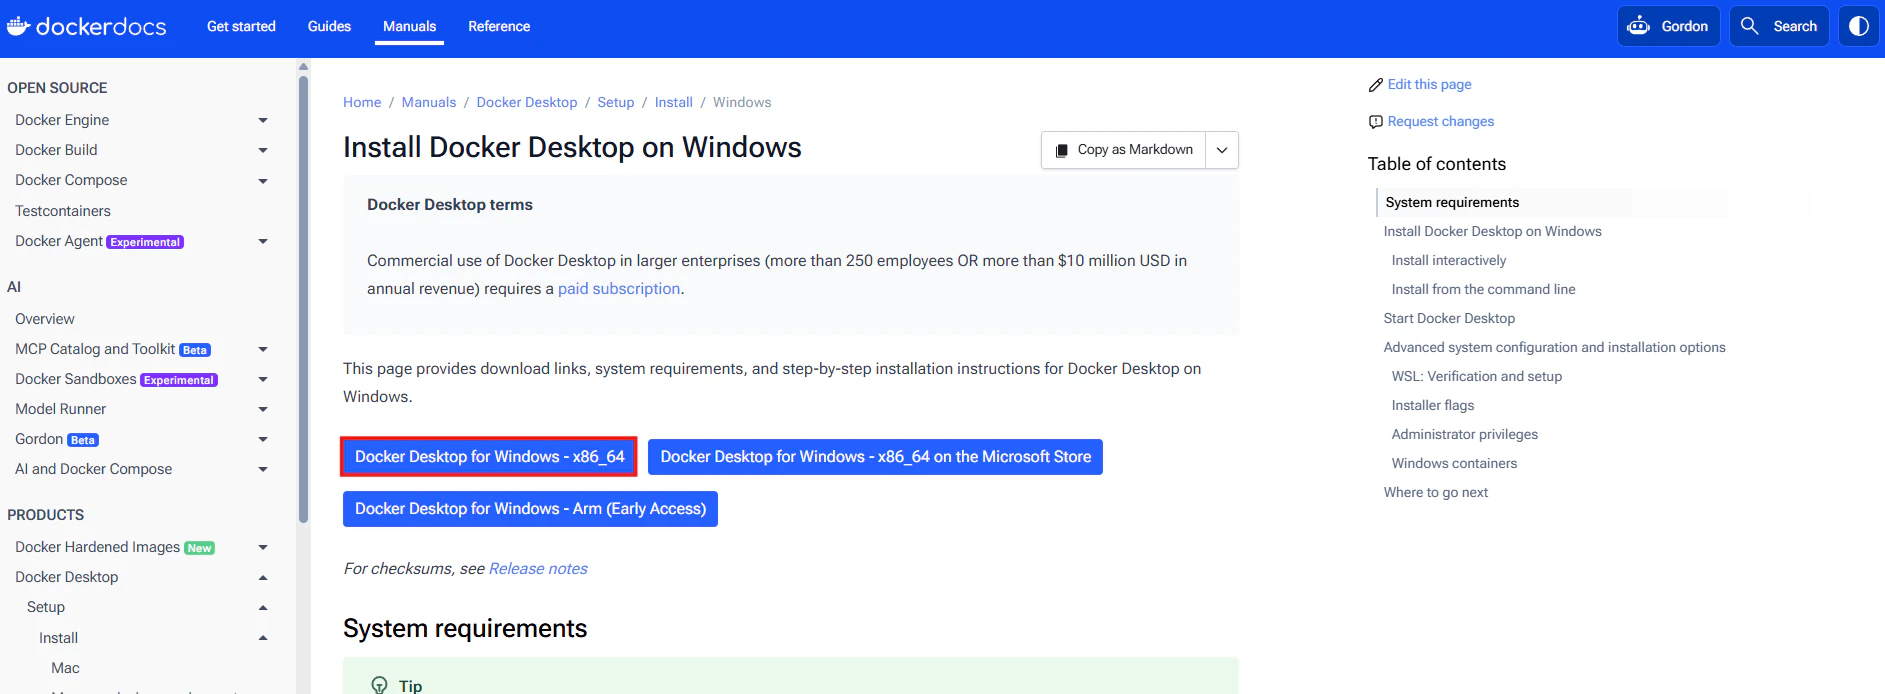
Task: Open the Get started nav item
Action: tap(241, 26)
